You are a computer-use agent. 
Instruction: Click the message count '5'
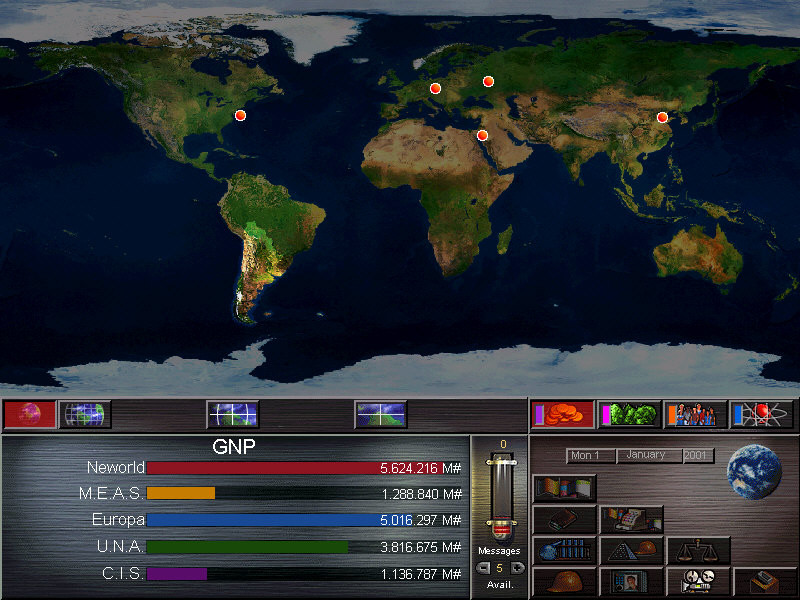coord(499,568)
